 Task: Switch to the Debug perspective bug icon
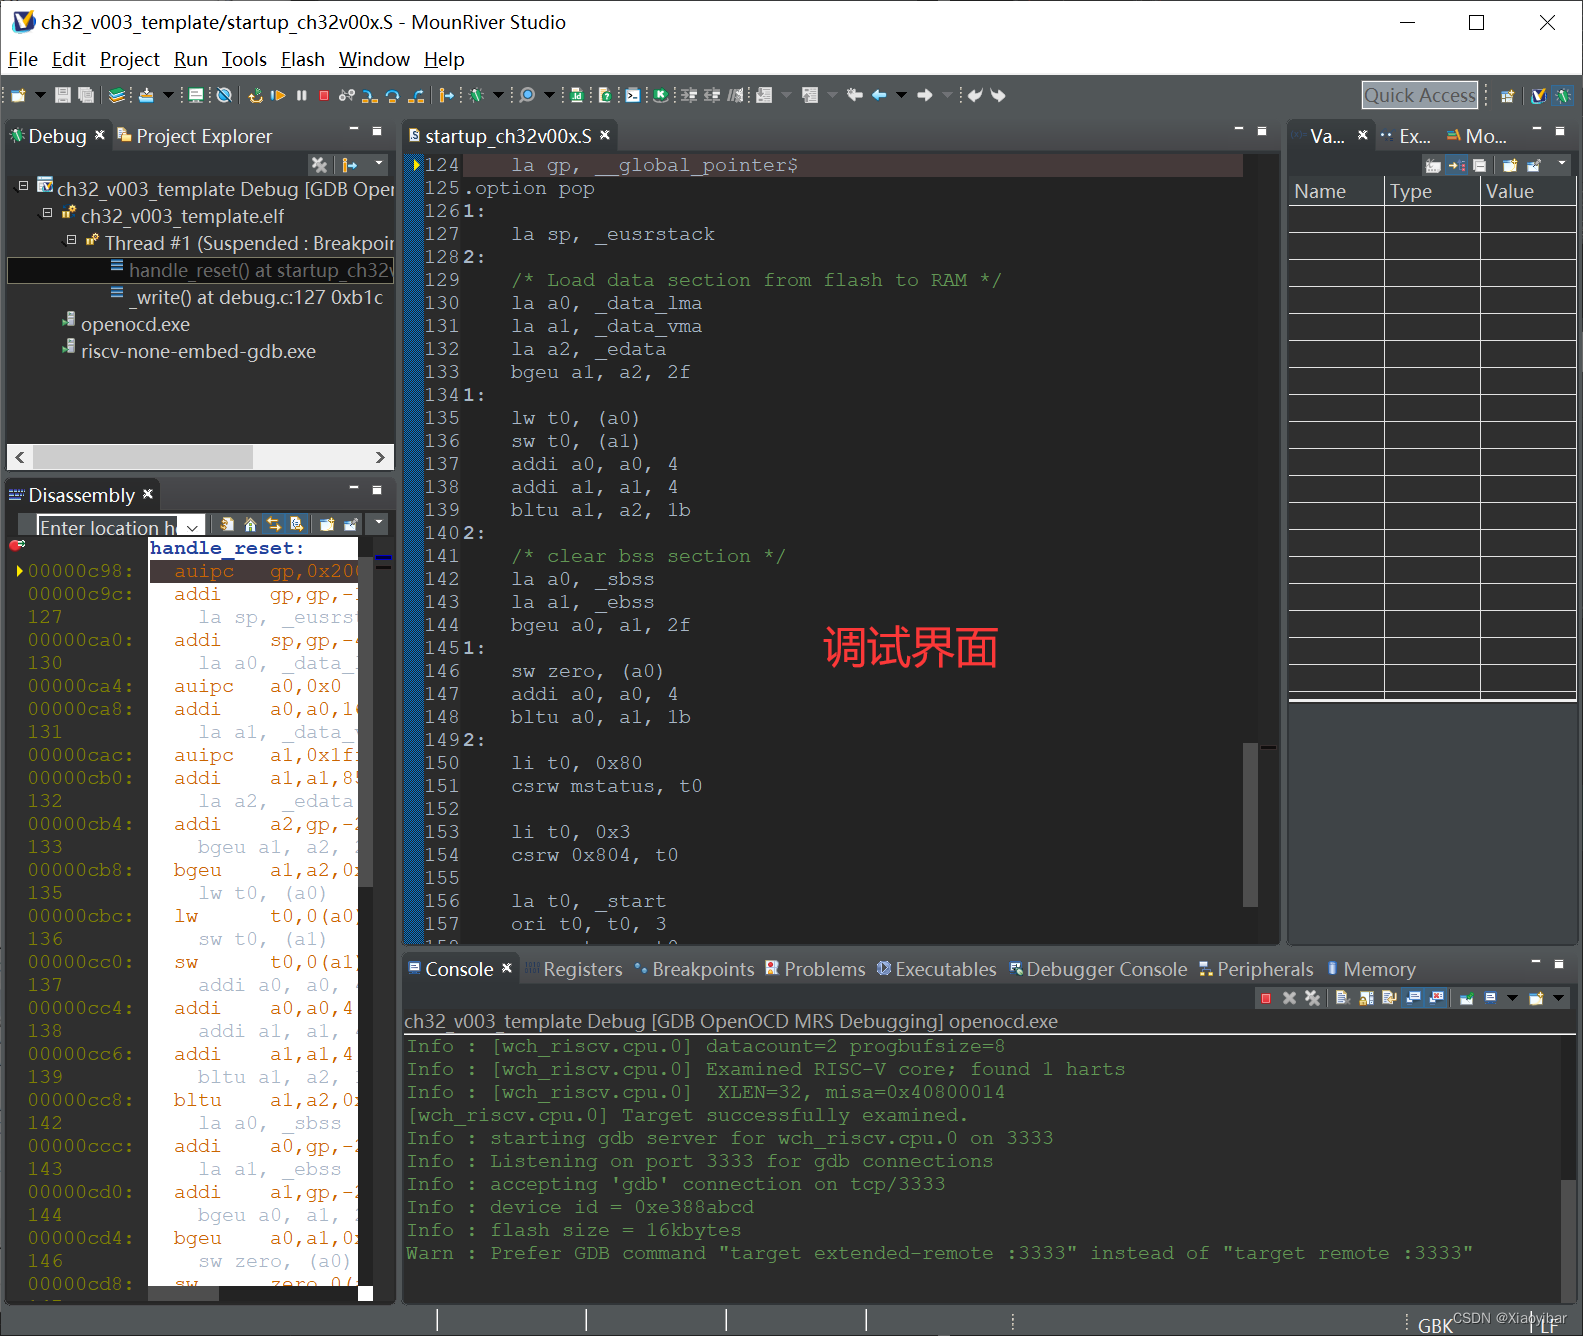point(1563,96)
